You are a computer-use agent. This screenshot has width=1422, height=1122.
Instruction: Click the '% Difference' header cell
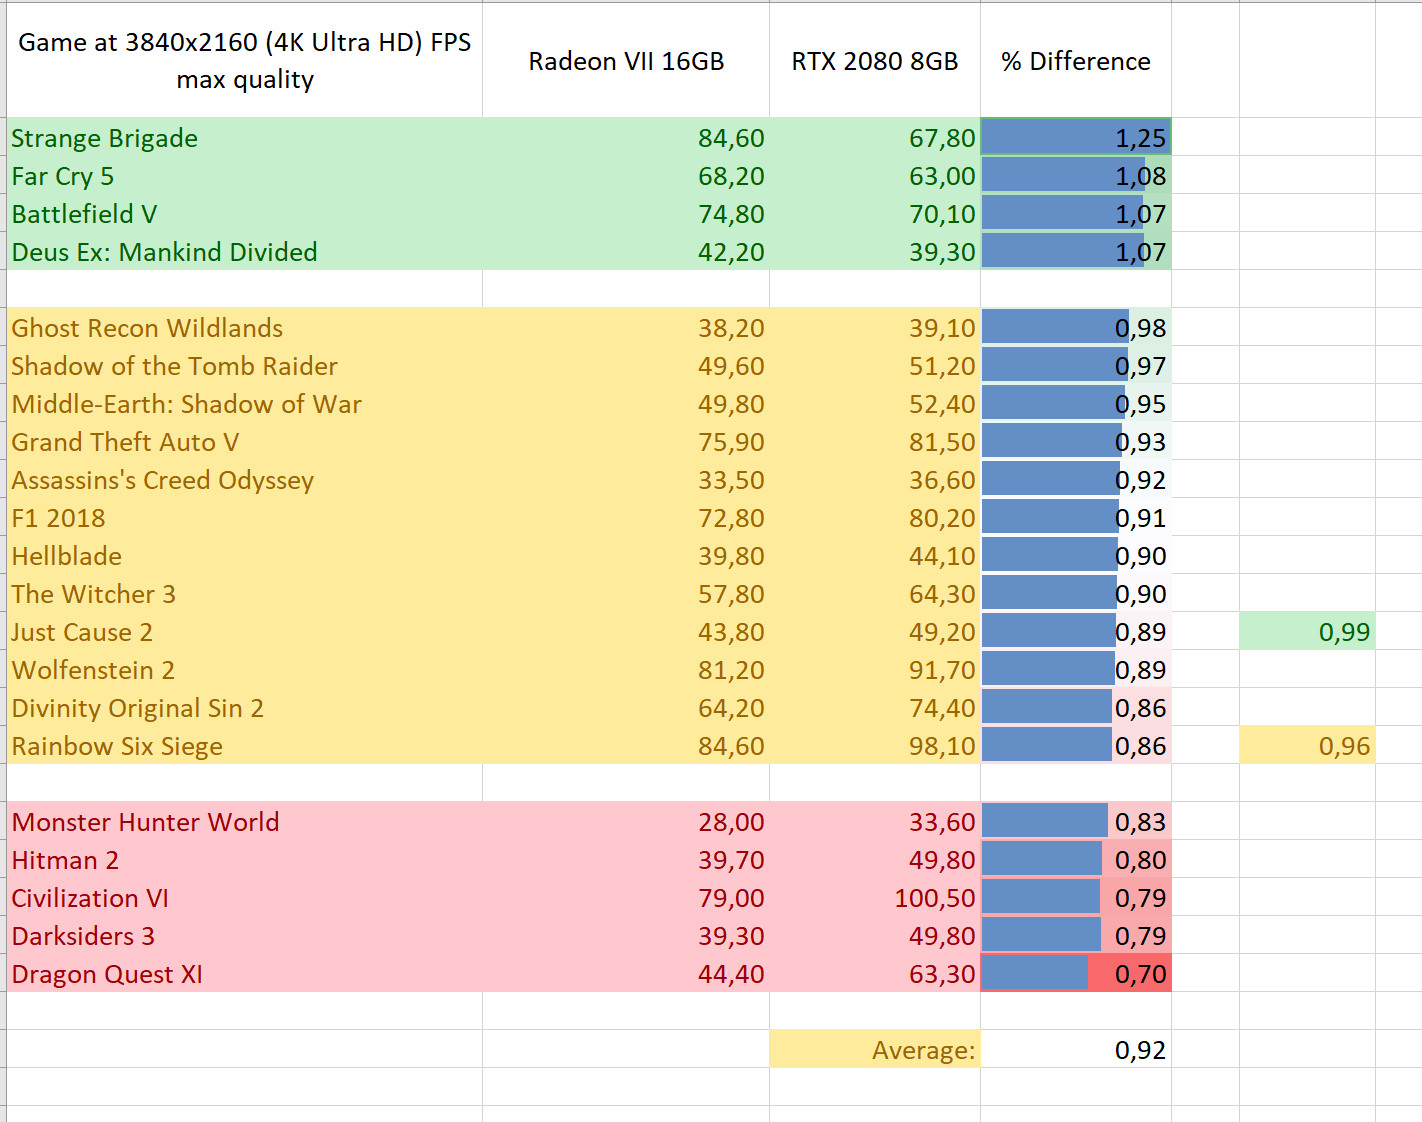point(1076,60)
